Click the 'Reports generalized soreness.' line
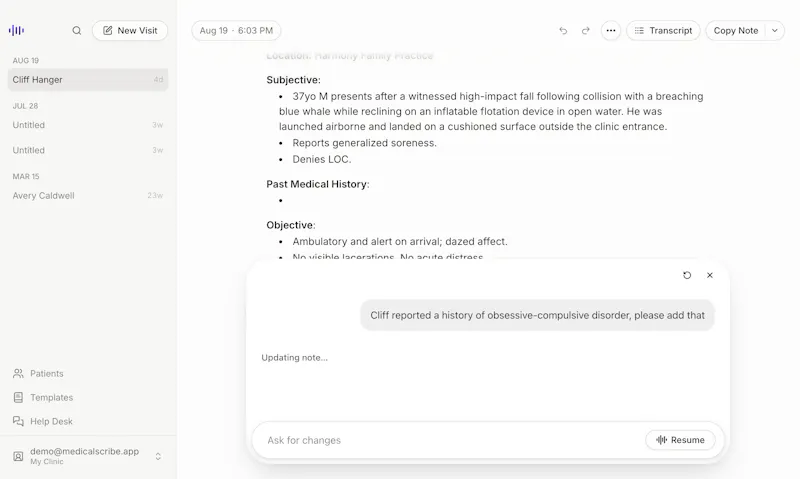 pyautogui.click(x=364, y=143)
